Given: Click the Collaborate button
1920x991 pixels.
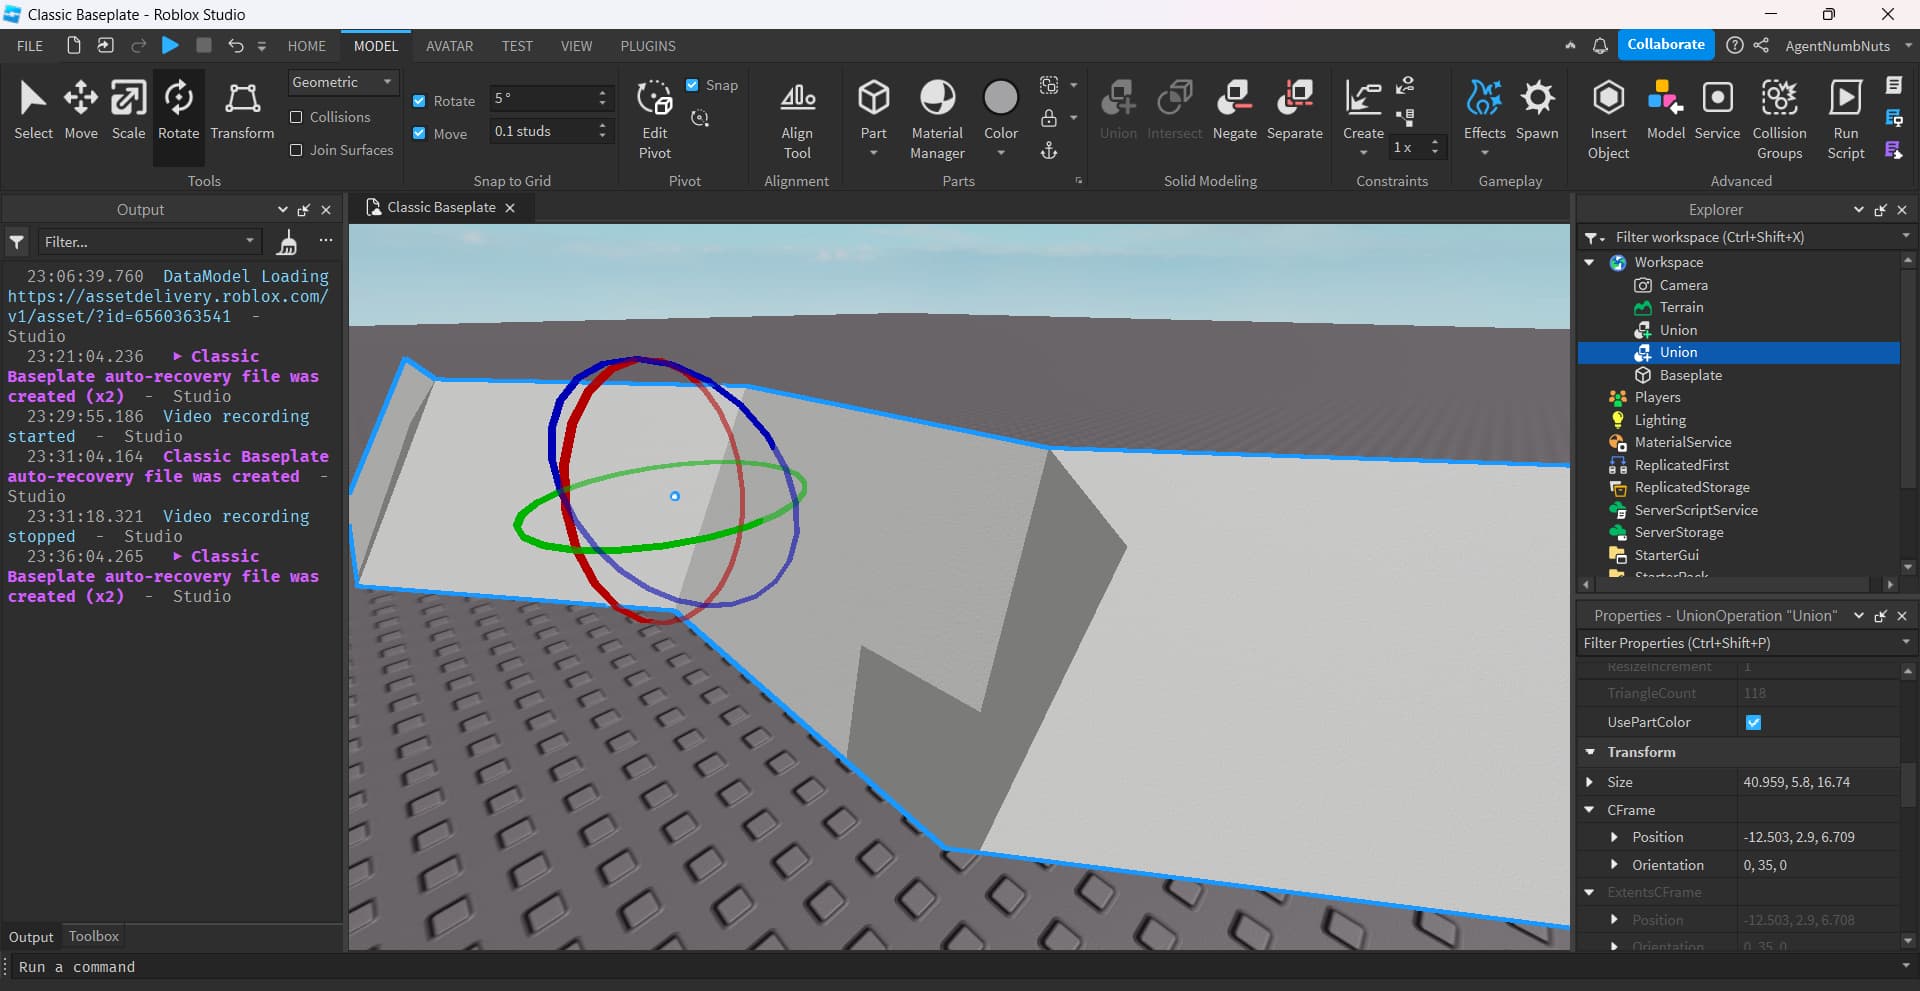Looking at the screenshot, I should pyautogui.click(x=1665, y=45).
